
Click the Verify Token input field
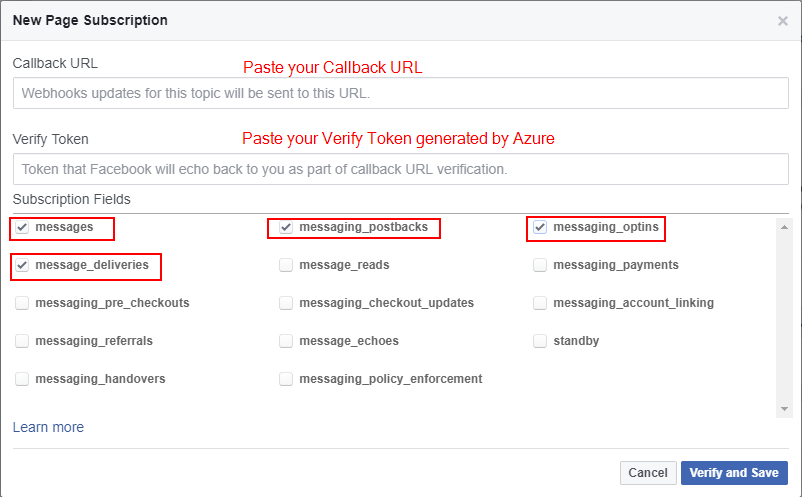click(400, 169)
